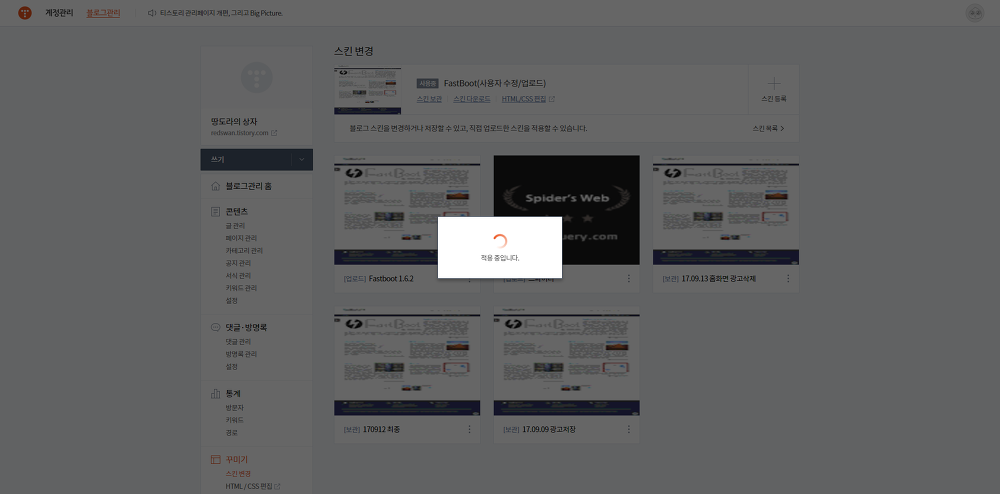Open more options for 170912 최종

[469, 430]
